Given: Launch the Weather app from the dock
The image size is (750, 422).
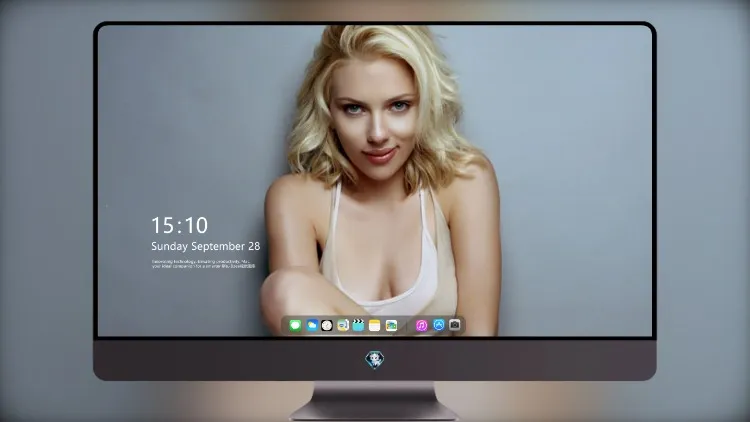Looking at the screenshot, I should click(312, 325).
